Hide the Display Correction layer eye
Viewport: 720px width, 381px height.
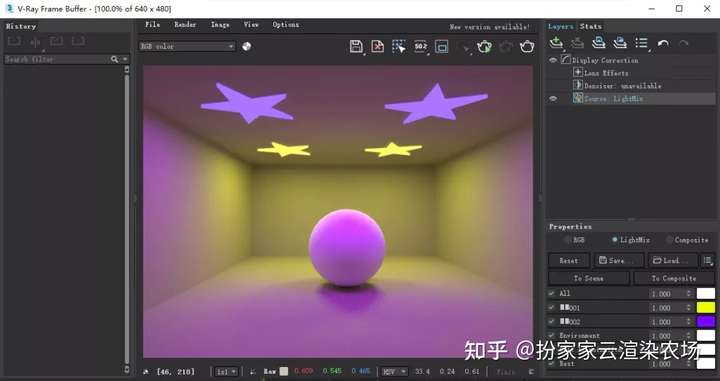[x=553, y=60]
